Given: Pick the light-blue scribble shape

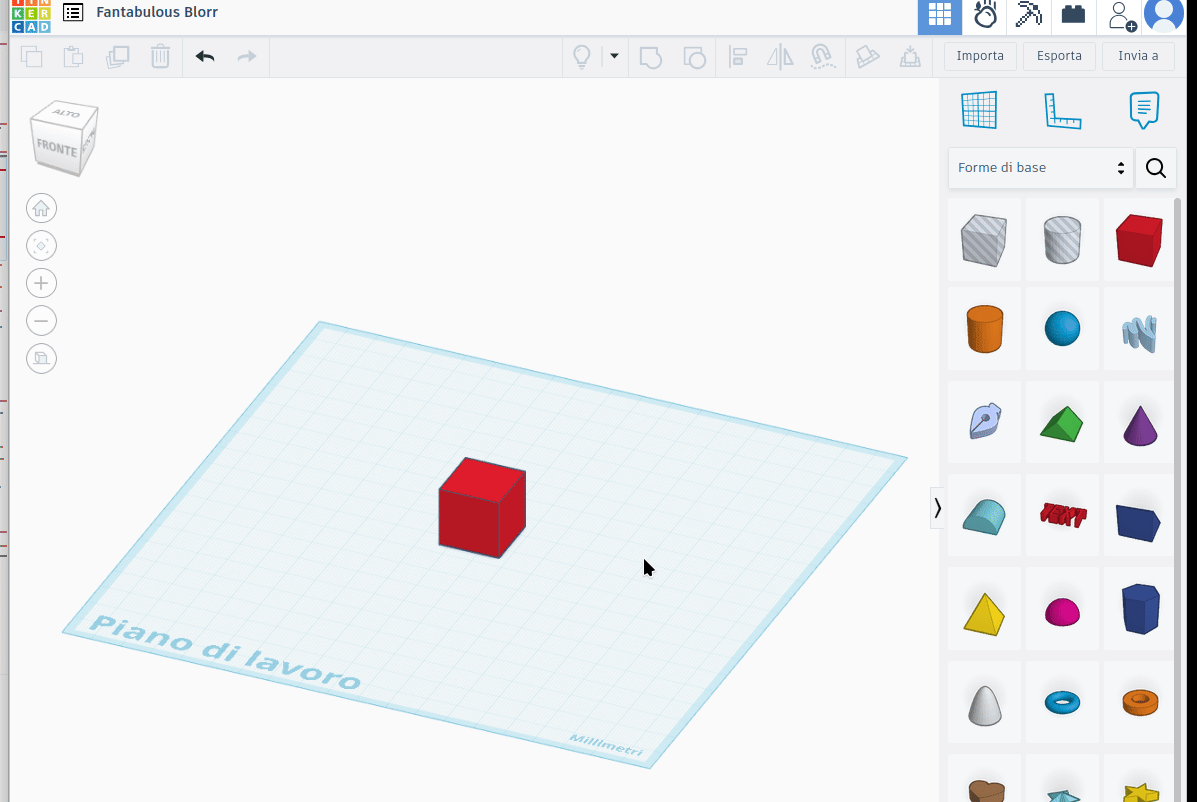Looking at the screenshot, I should tap(1139, 333).
